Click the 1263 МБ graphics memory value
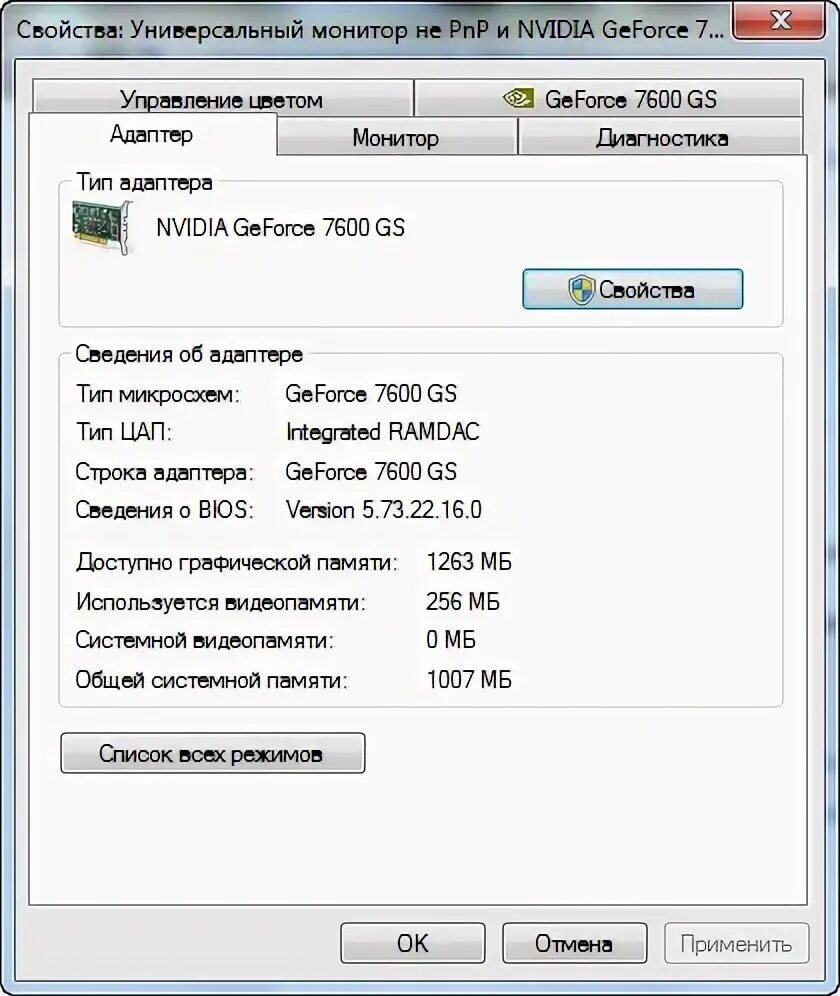Image resolution: width=840 pixels, height=996 pixels. [x=469, y=562]
